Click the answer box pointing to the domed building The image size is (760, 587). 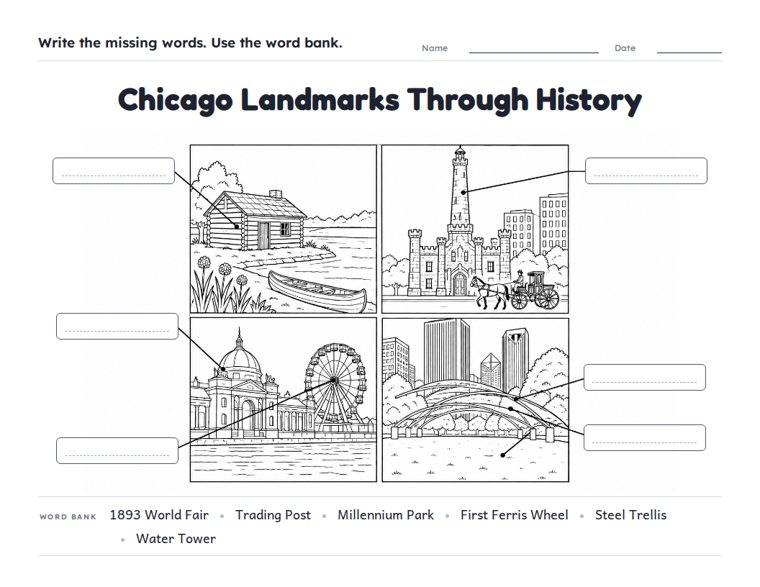tap(117, 326)
